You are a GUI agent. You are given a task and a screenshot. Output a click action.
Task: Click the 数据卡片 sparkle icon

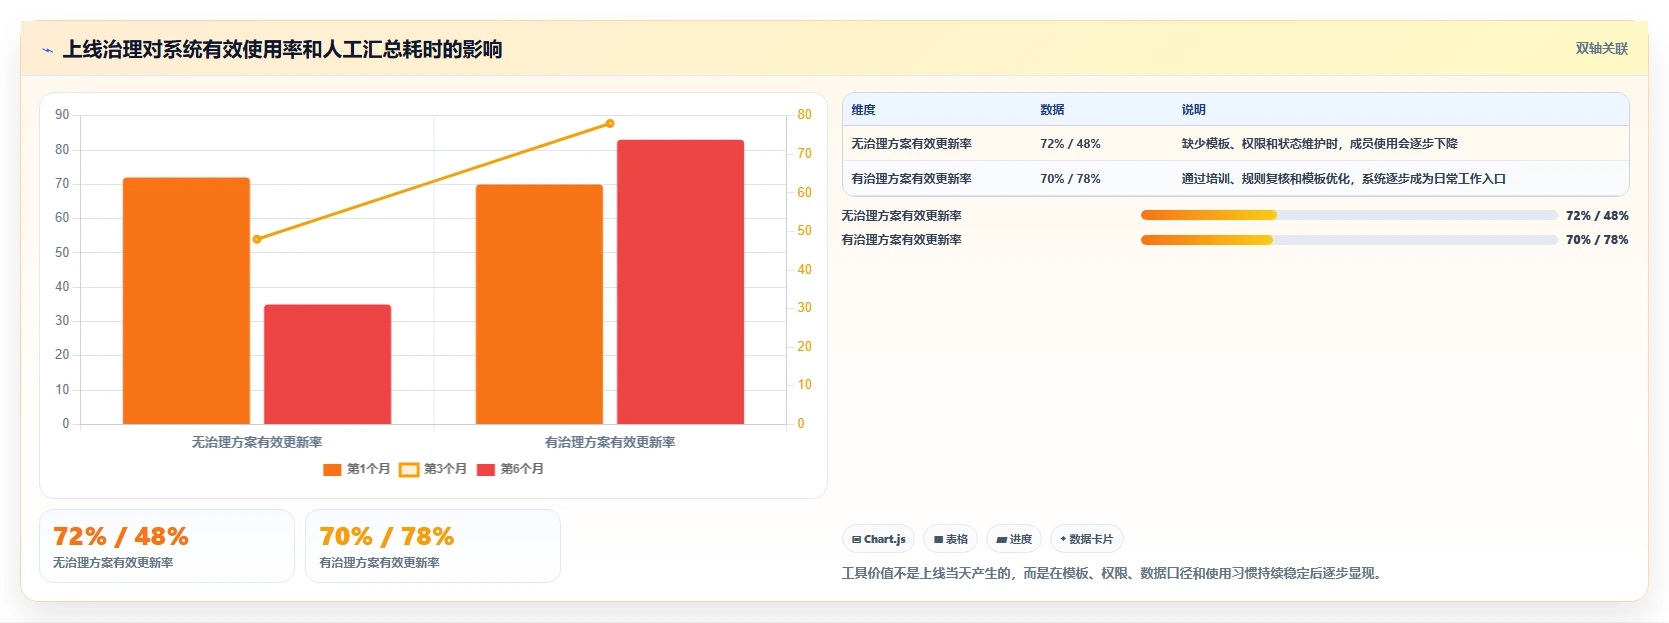(x=1063, y=539)
